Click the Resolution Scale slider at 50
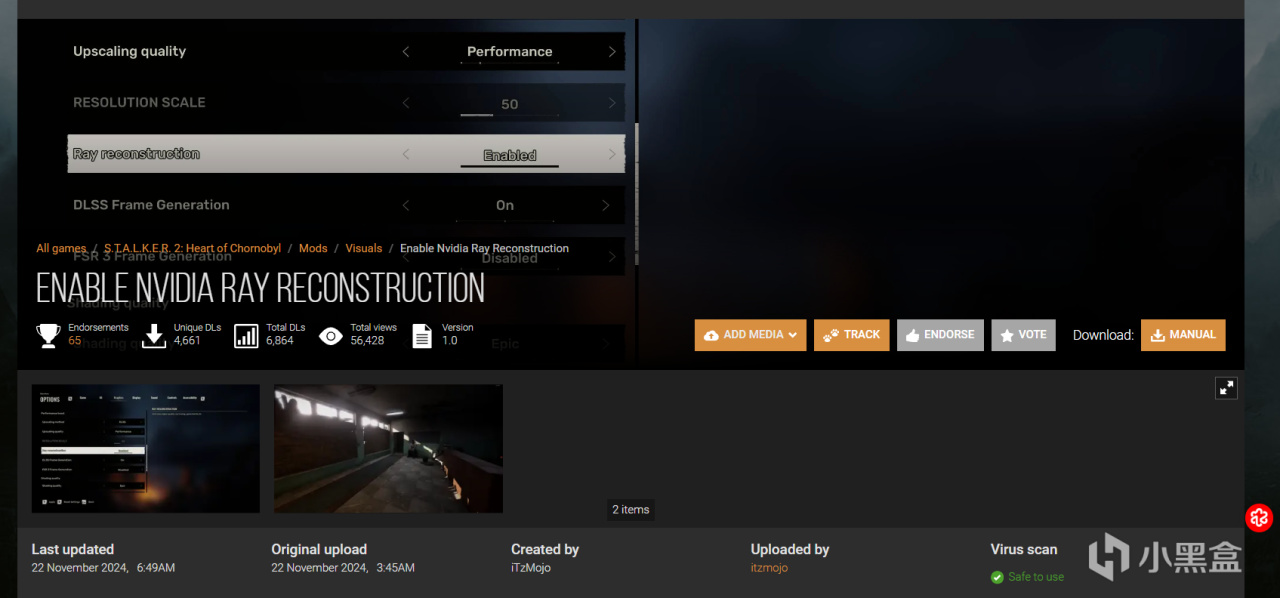This screenshot has width=1280, height=598. coord(509,104)
